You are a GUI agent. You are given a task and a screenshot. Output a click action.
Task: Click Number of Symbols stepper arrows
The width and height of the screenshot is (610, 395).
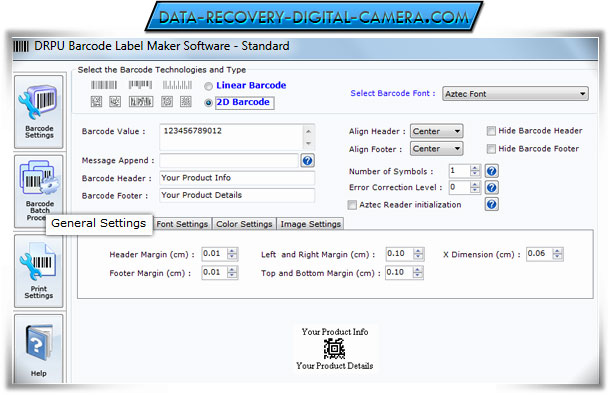pos(475,170)
